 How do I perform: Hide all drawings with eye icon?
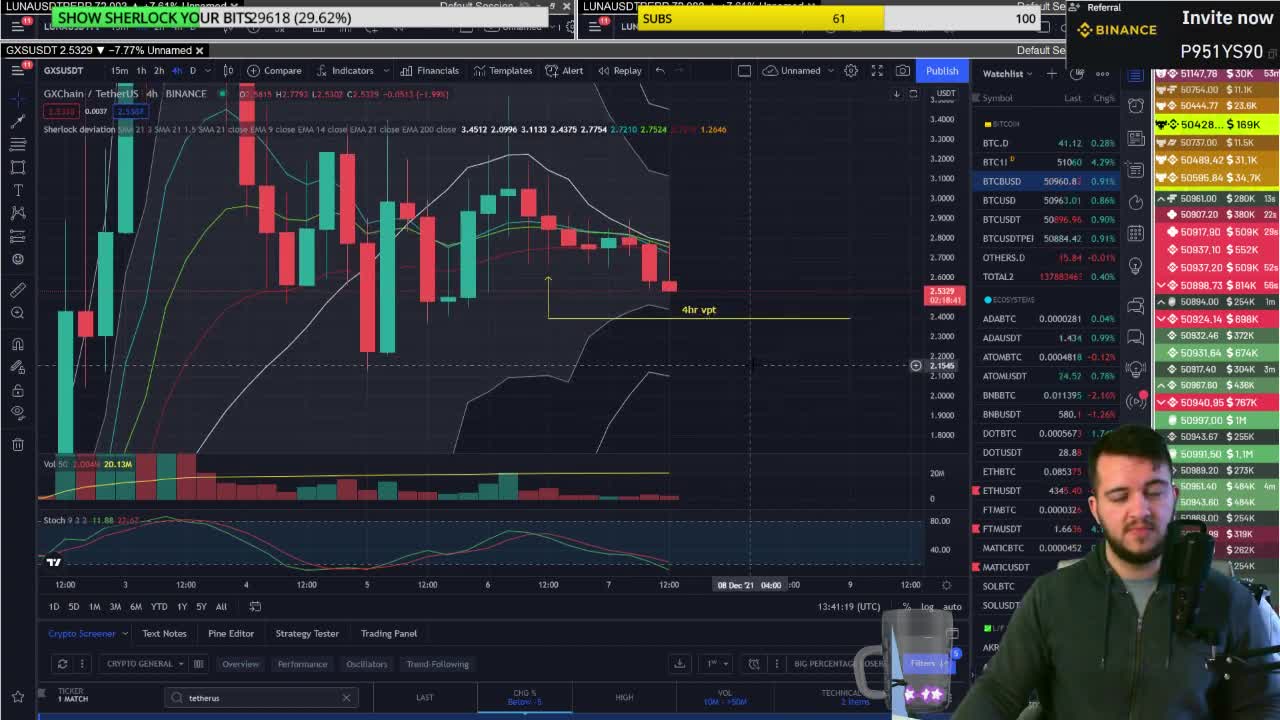click(18, 413)
